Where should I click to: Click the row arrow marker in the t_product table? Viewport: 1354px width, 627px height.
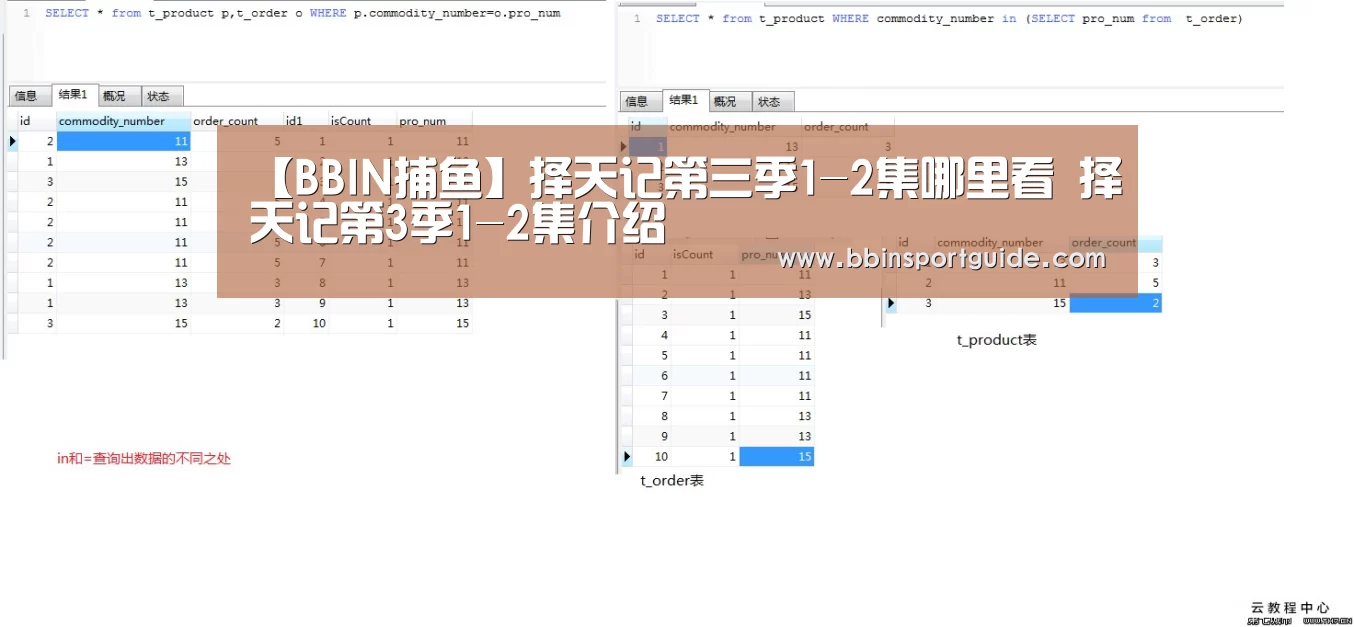(890, 303)
